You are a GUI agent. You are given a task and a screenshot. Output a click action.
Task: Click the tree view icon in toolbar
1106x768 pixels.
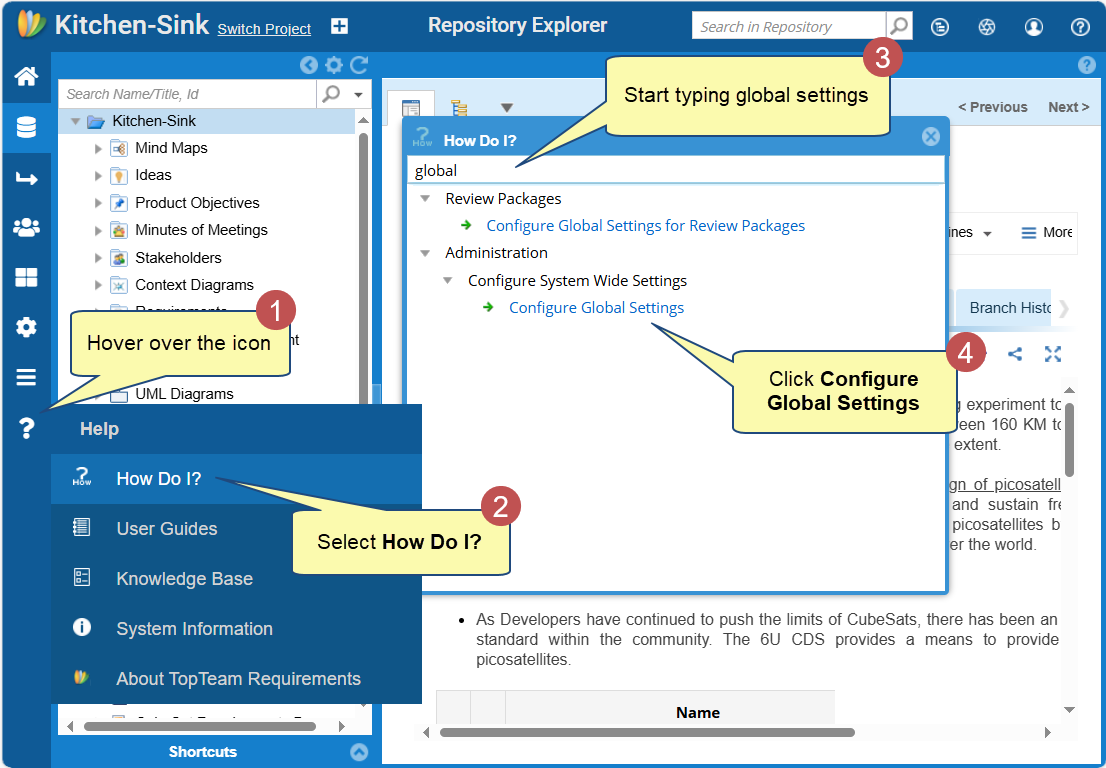(459, 108)
